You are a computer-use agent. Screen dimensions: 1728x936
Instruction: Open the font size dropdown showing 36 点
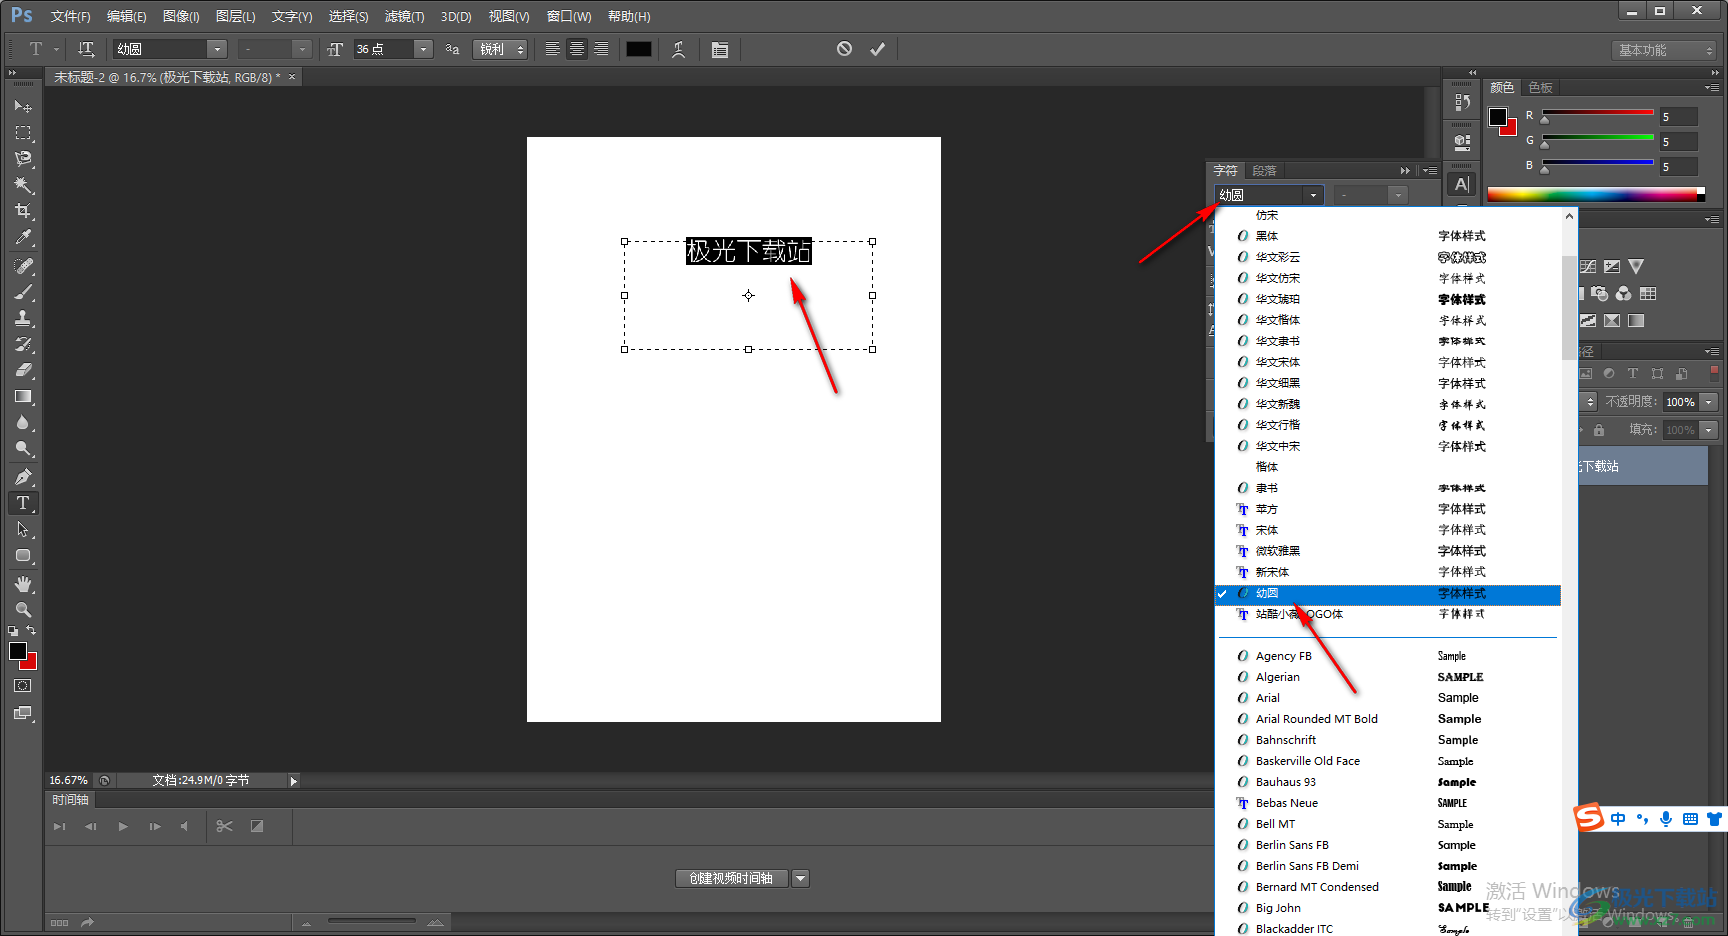[424, 49]
